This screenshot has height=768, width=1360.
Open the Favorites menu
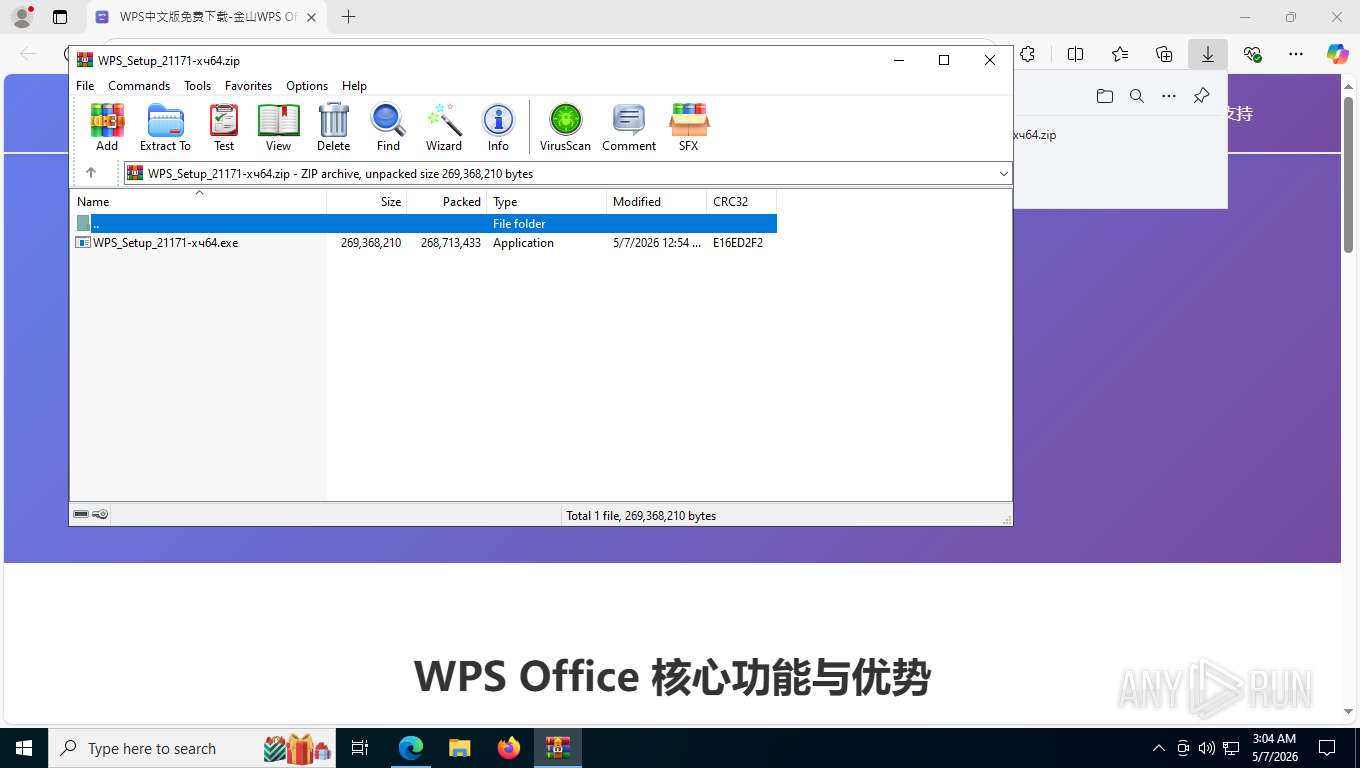pyautogui.click(x=248, y=86)
